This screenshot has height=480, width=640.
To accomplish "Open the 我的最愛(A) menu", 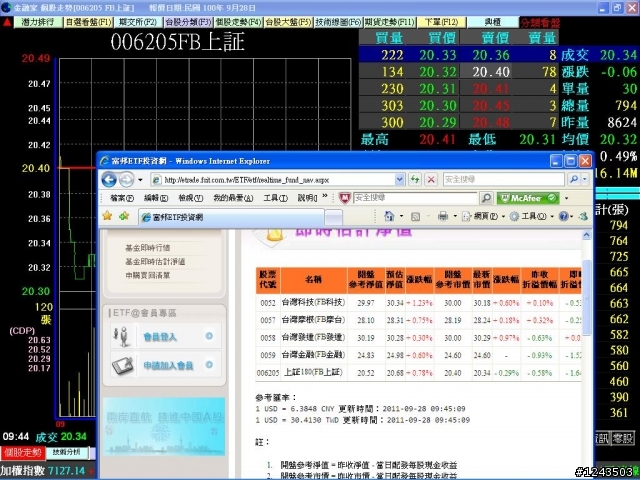I will (x=233, y=198).
